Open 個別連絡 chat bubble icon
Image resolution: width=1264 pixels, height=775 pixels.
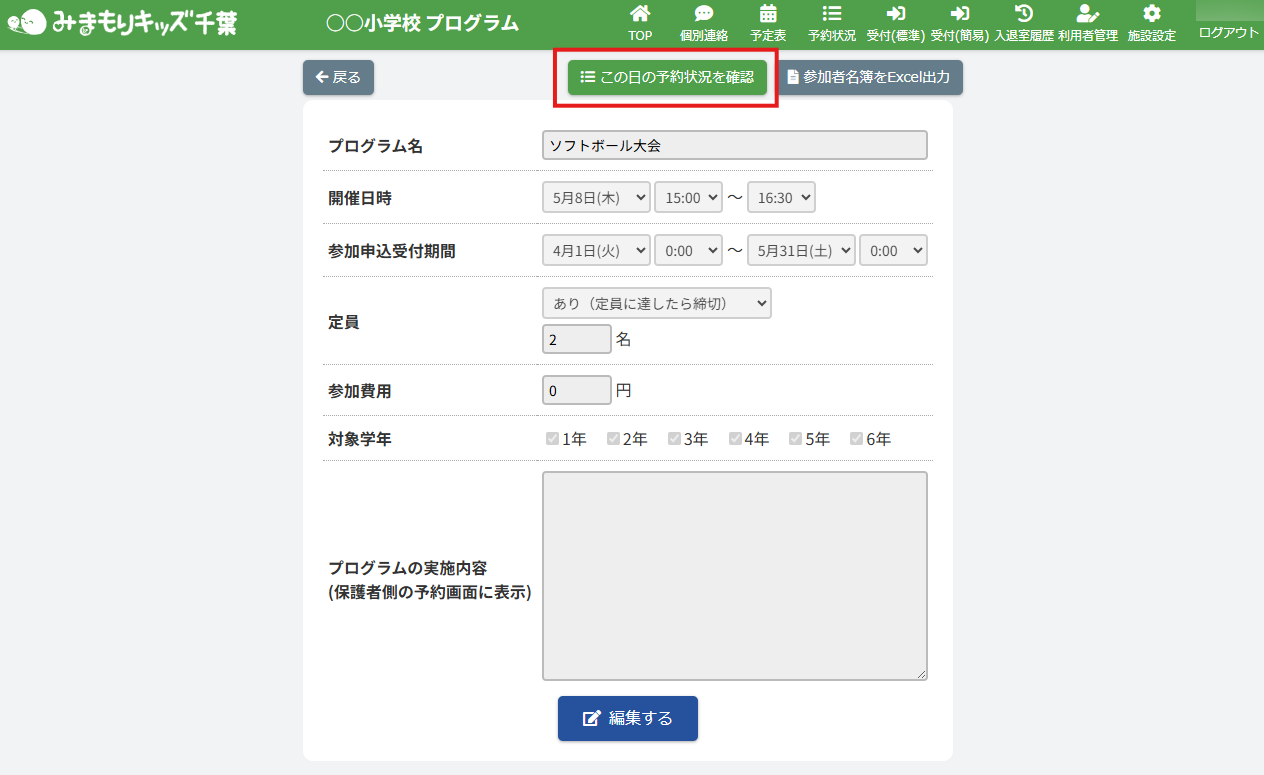point(704,14)
